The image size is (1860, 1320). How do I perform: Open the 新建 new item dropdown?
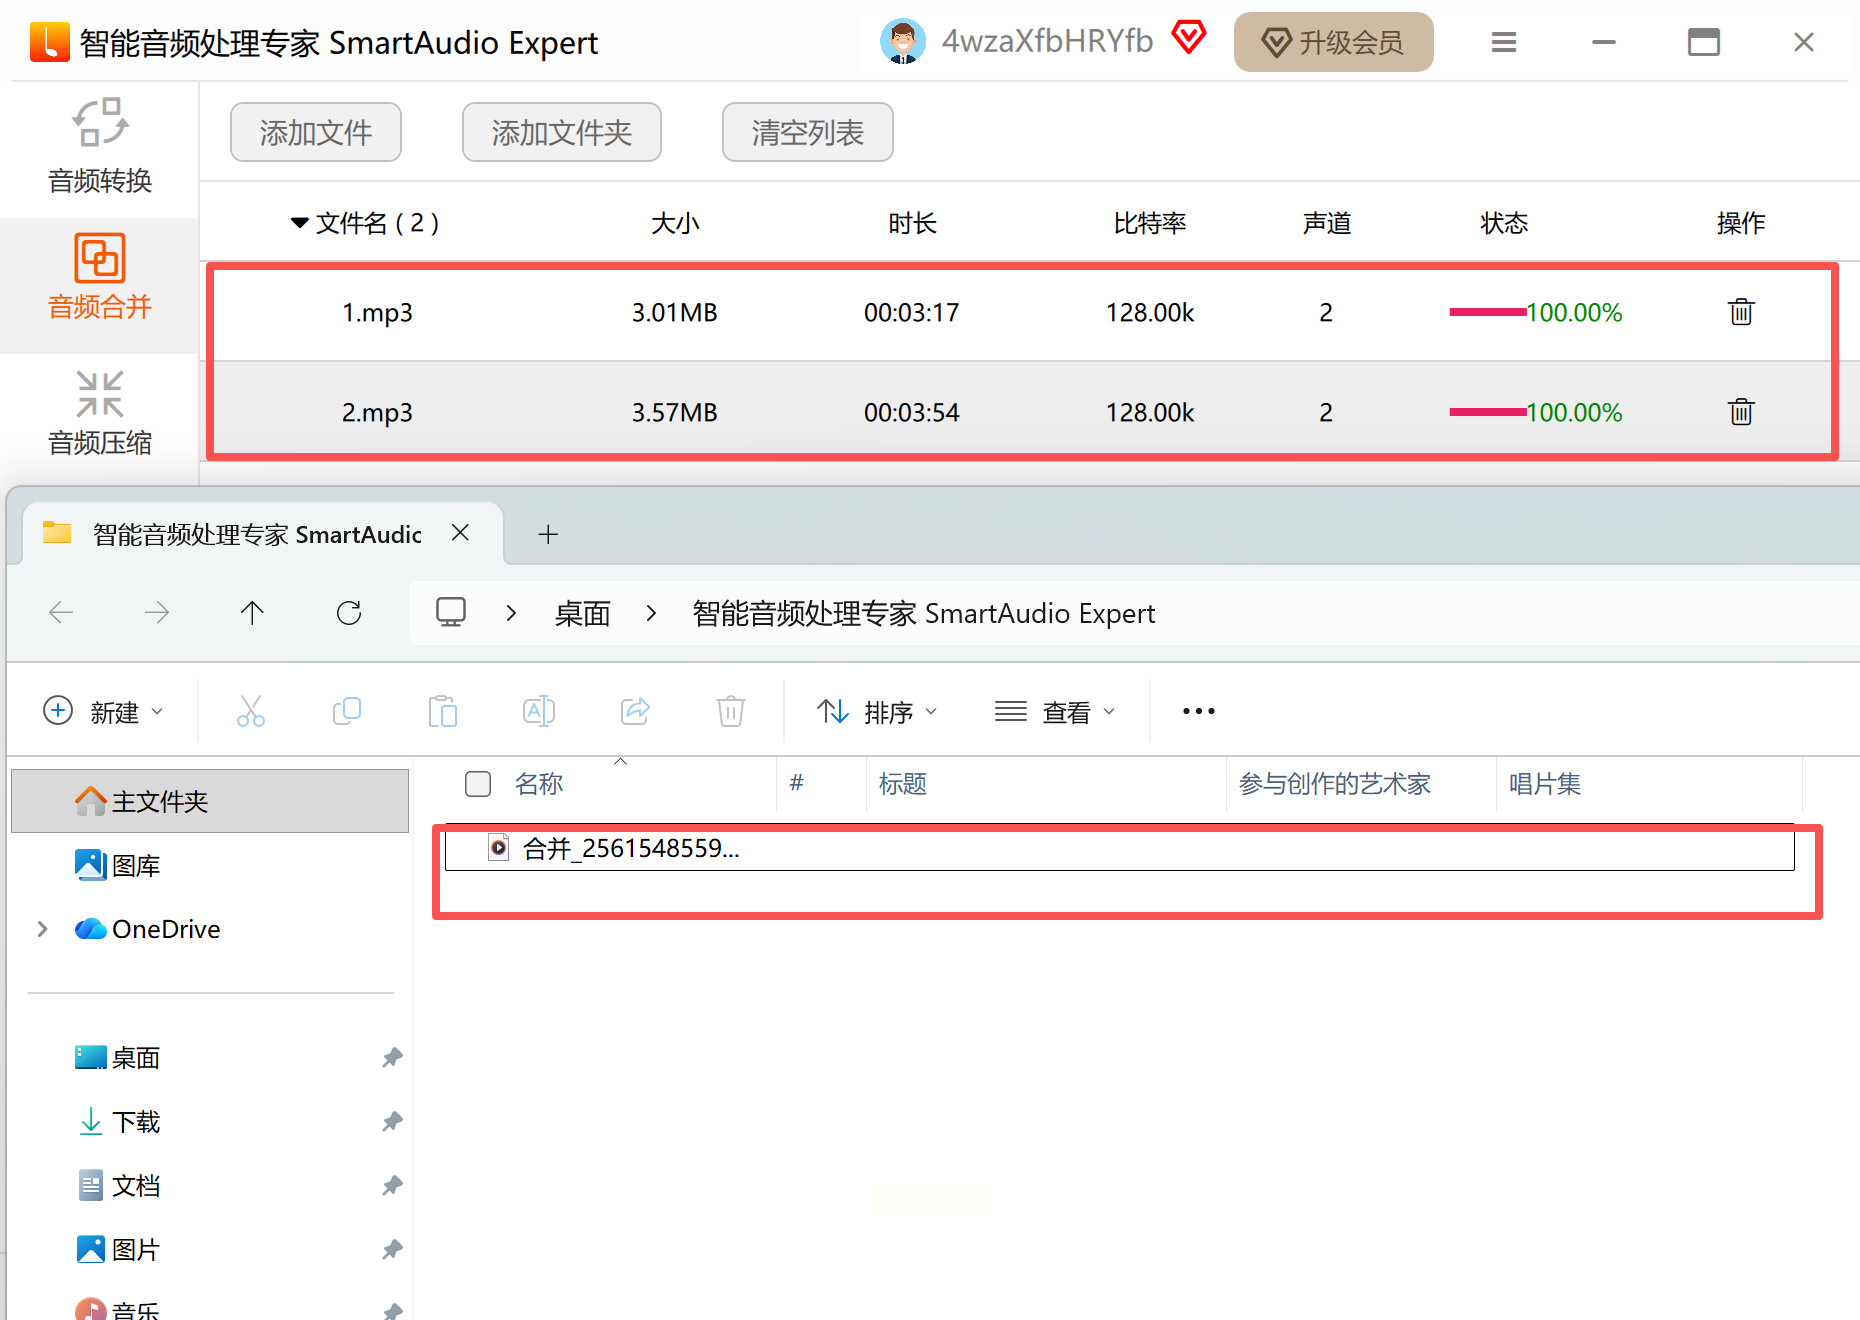coord(103,712)
